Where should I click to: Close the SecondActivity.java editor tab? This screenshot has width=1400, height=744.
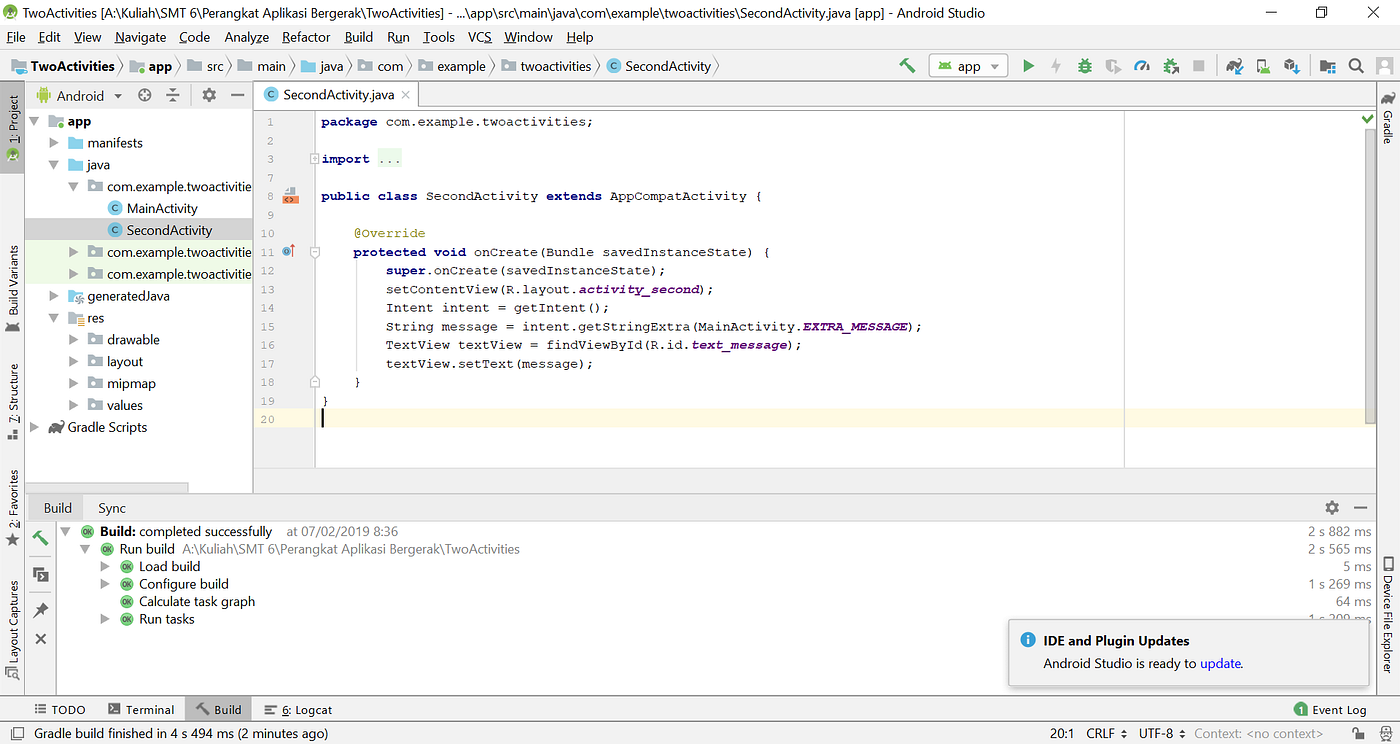coord(405,95)
